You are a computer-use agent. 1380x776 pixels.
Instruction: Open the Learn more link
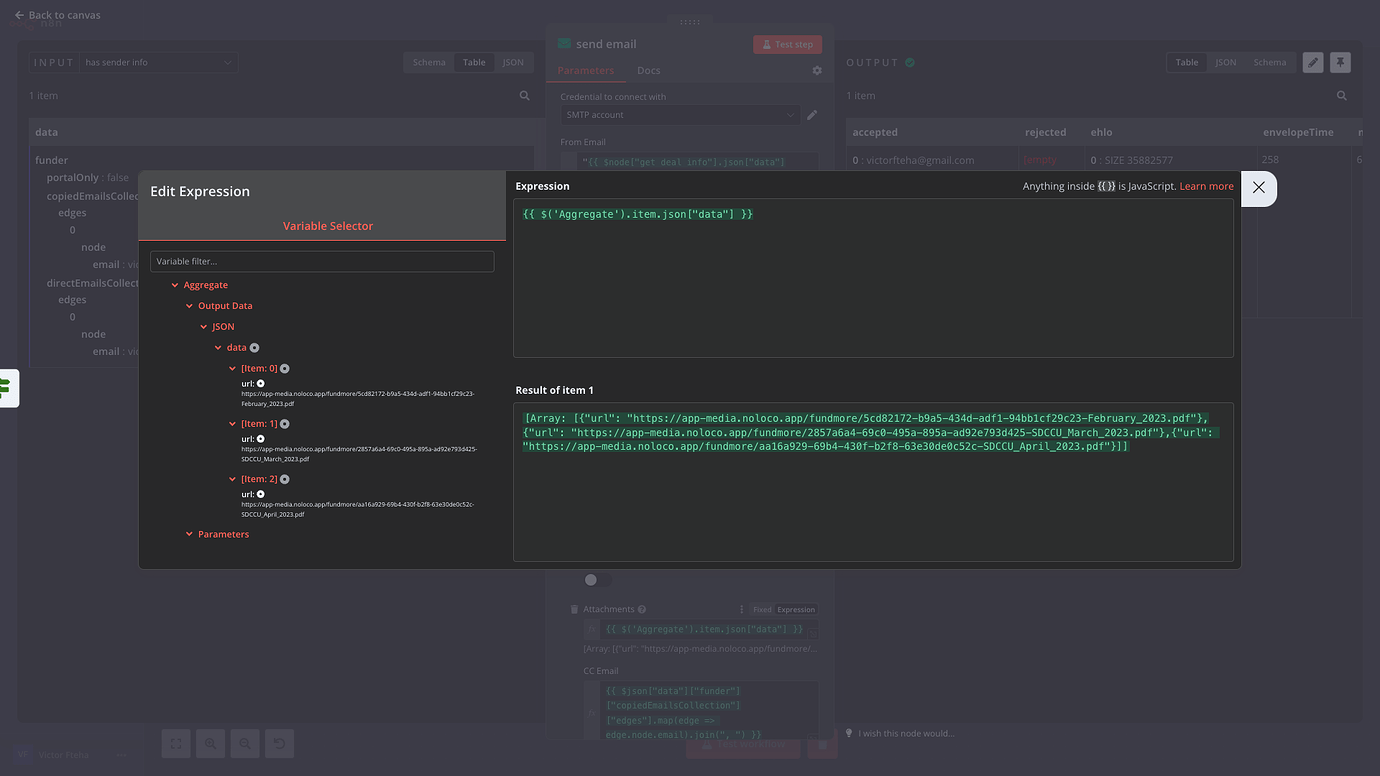1206,186
